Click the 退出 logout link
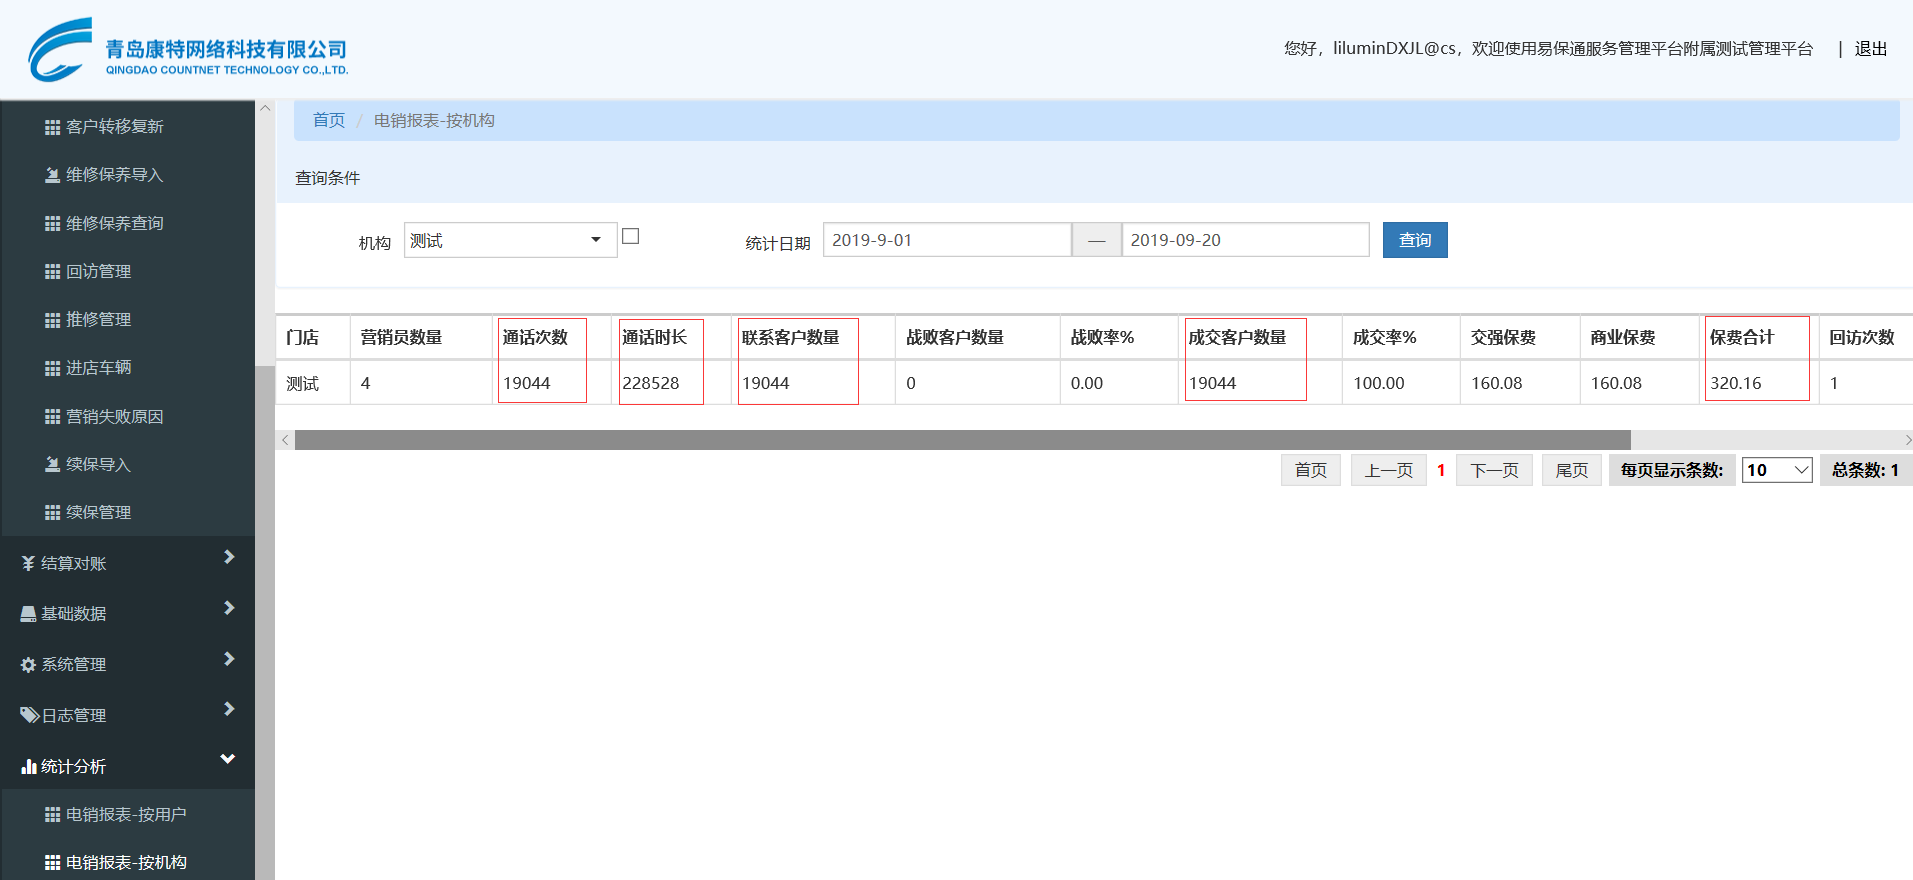 [x=1870, y=49]
